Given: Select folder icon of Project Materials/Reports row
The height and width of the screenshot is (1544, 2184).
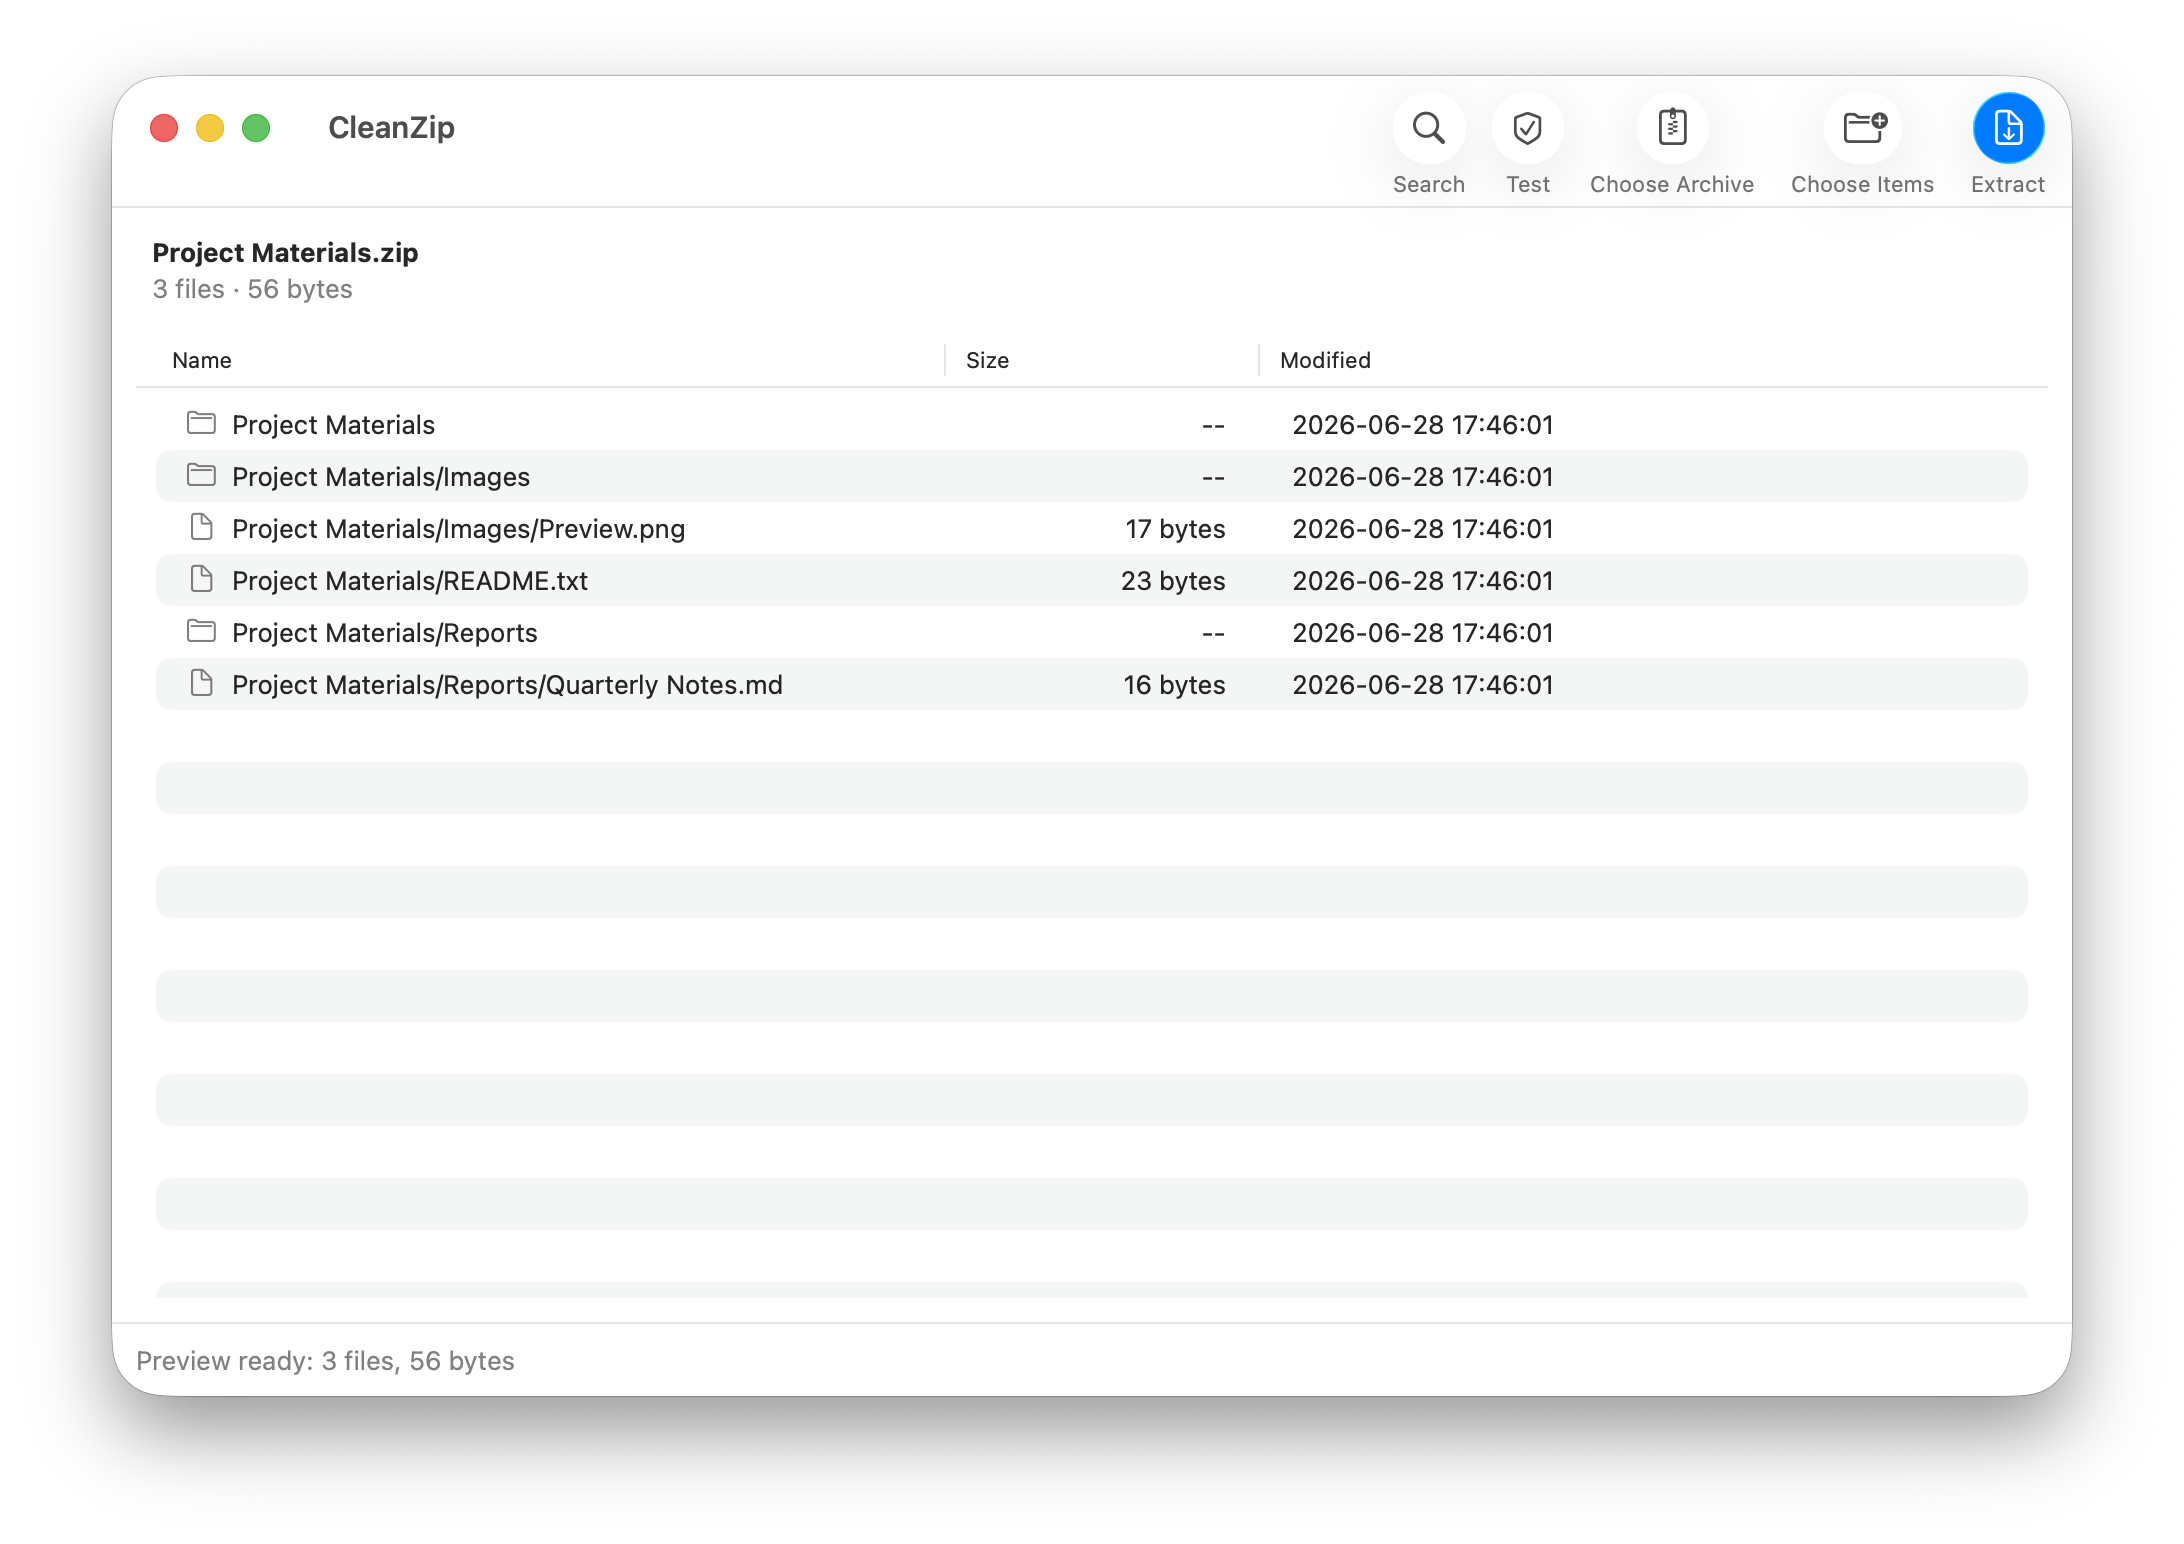Looking at the screenshot, I should pos(201,632).
